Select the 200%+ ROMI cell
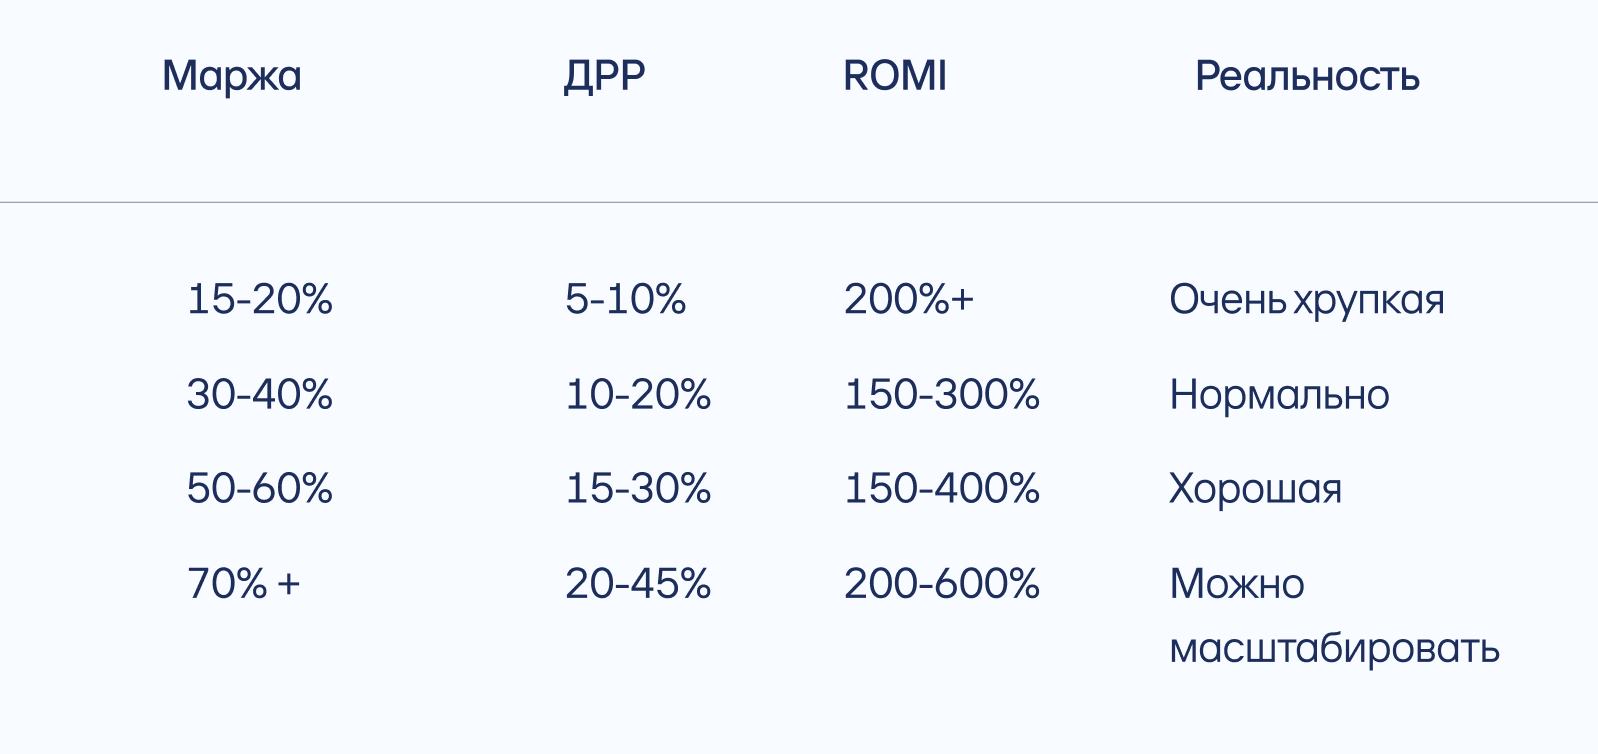Image resolution: width=1598 pixels, height=754 pixels. click(x=908, y=299)
